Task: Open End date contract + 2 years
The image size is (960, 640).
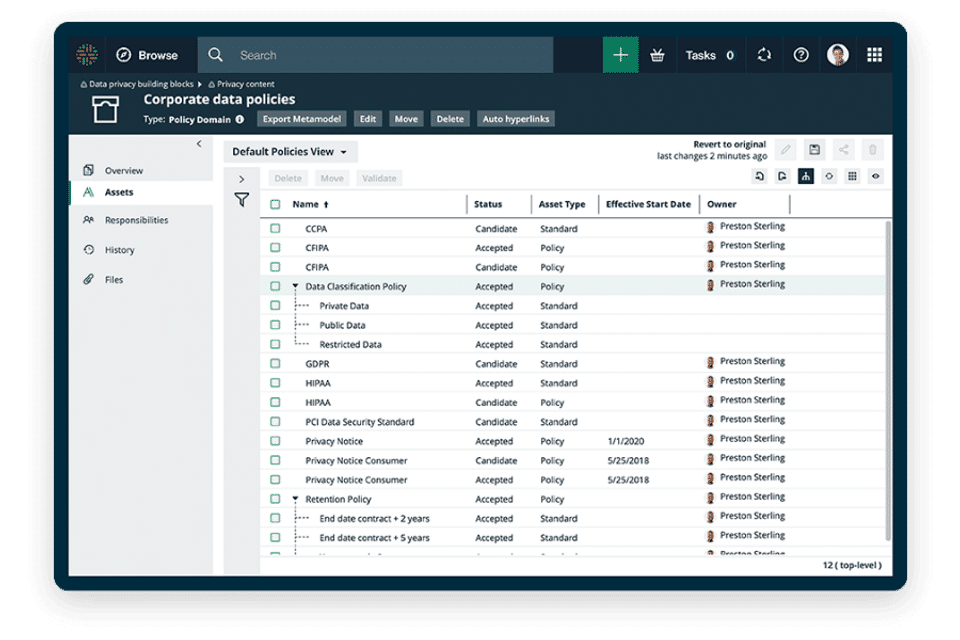Action: pos(374,519)
